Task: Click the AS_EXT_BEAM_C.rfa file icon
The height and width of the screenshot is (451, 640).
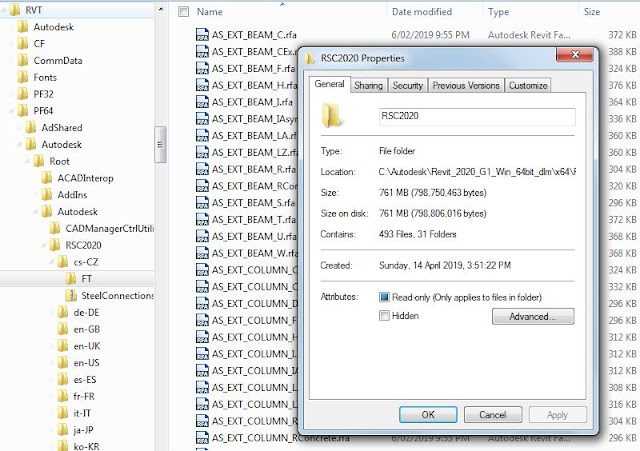Action: tap(202, 35)
